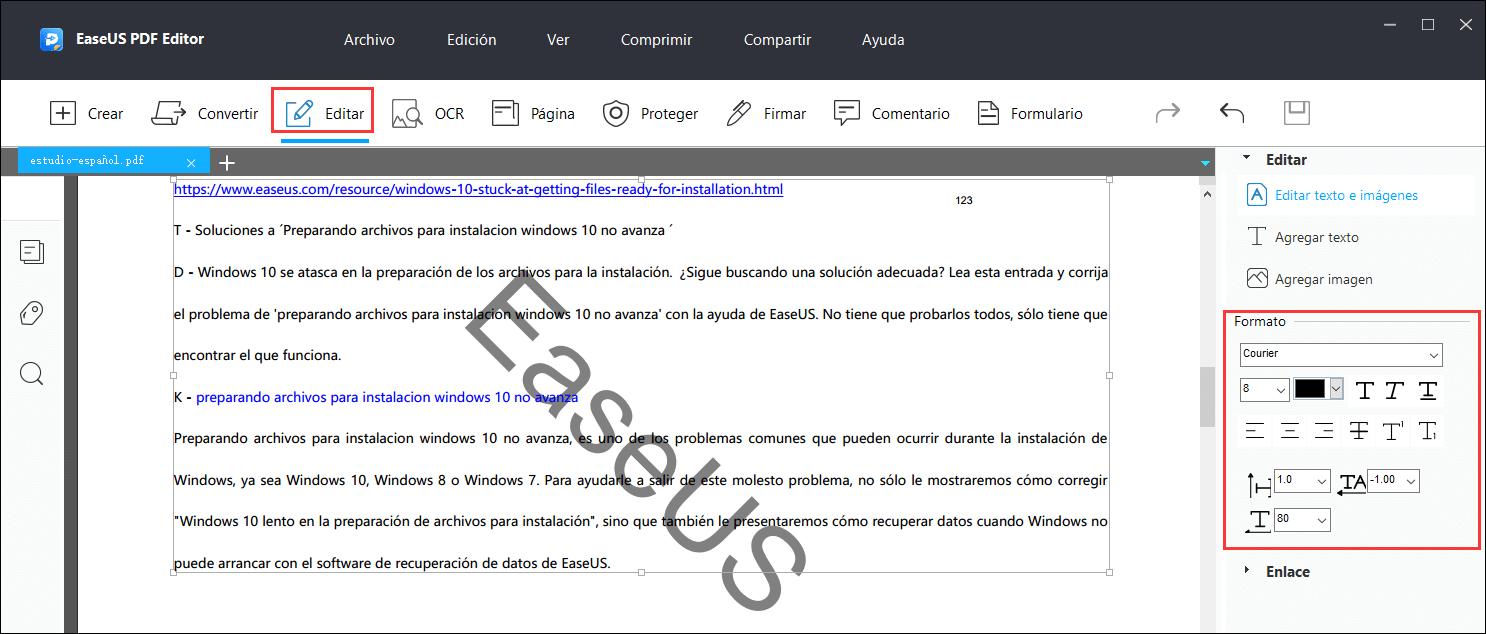
Task: Click the line 'encontrar el que funciona.'
Action: pyautogui.click(x=257, y=355)
